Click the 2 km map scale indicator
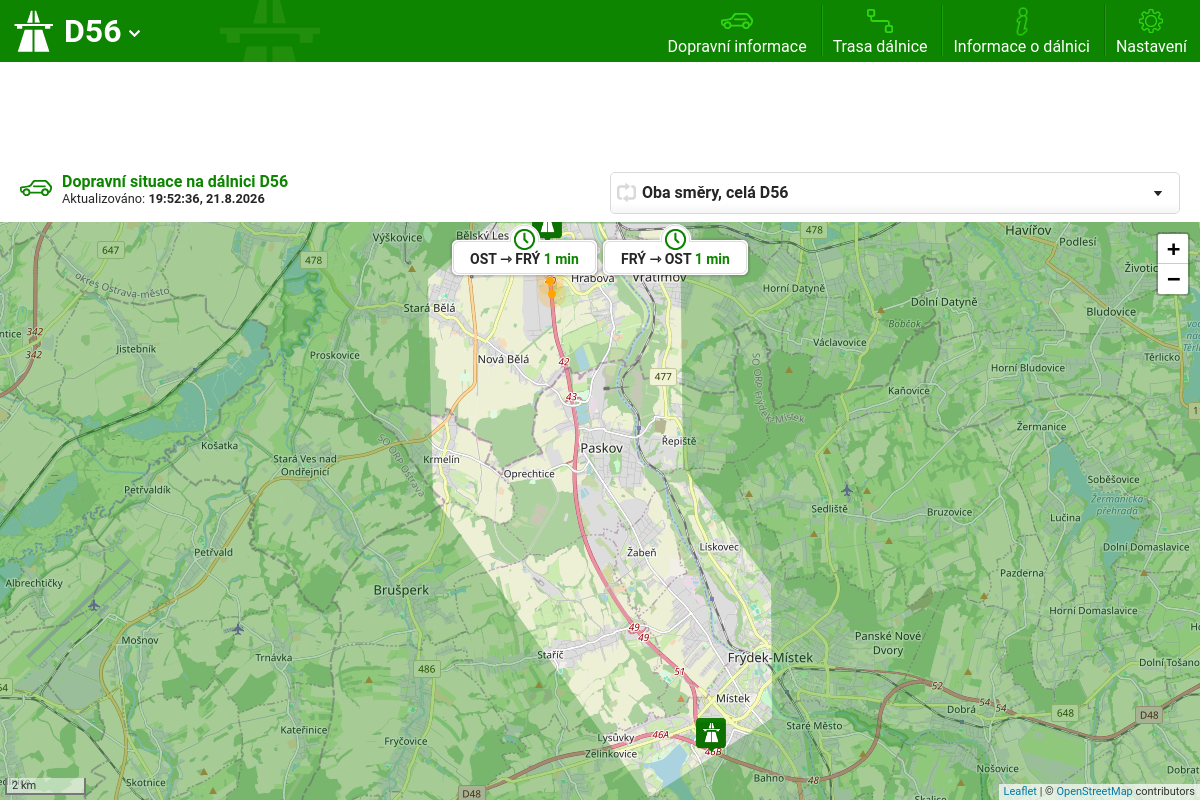1200x800 pixels. (47, 785)
